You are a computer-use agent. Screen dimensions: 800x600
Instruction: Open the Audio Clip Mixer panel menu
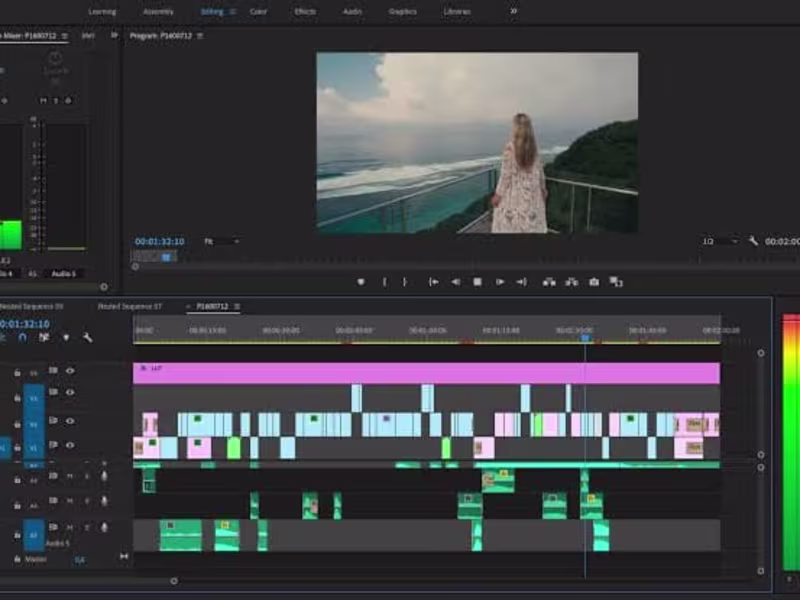[65, 36]
